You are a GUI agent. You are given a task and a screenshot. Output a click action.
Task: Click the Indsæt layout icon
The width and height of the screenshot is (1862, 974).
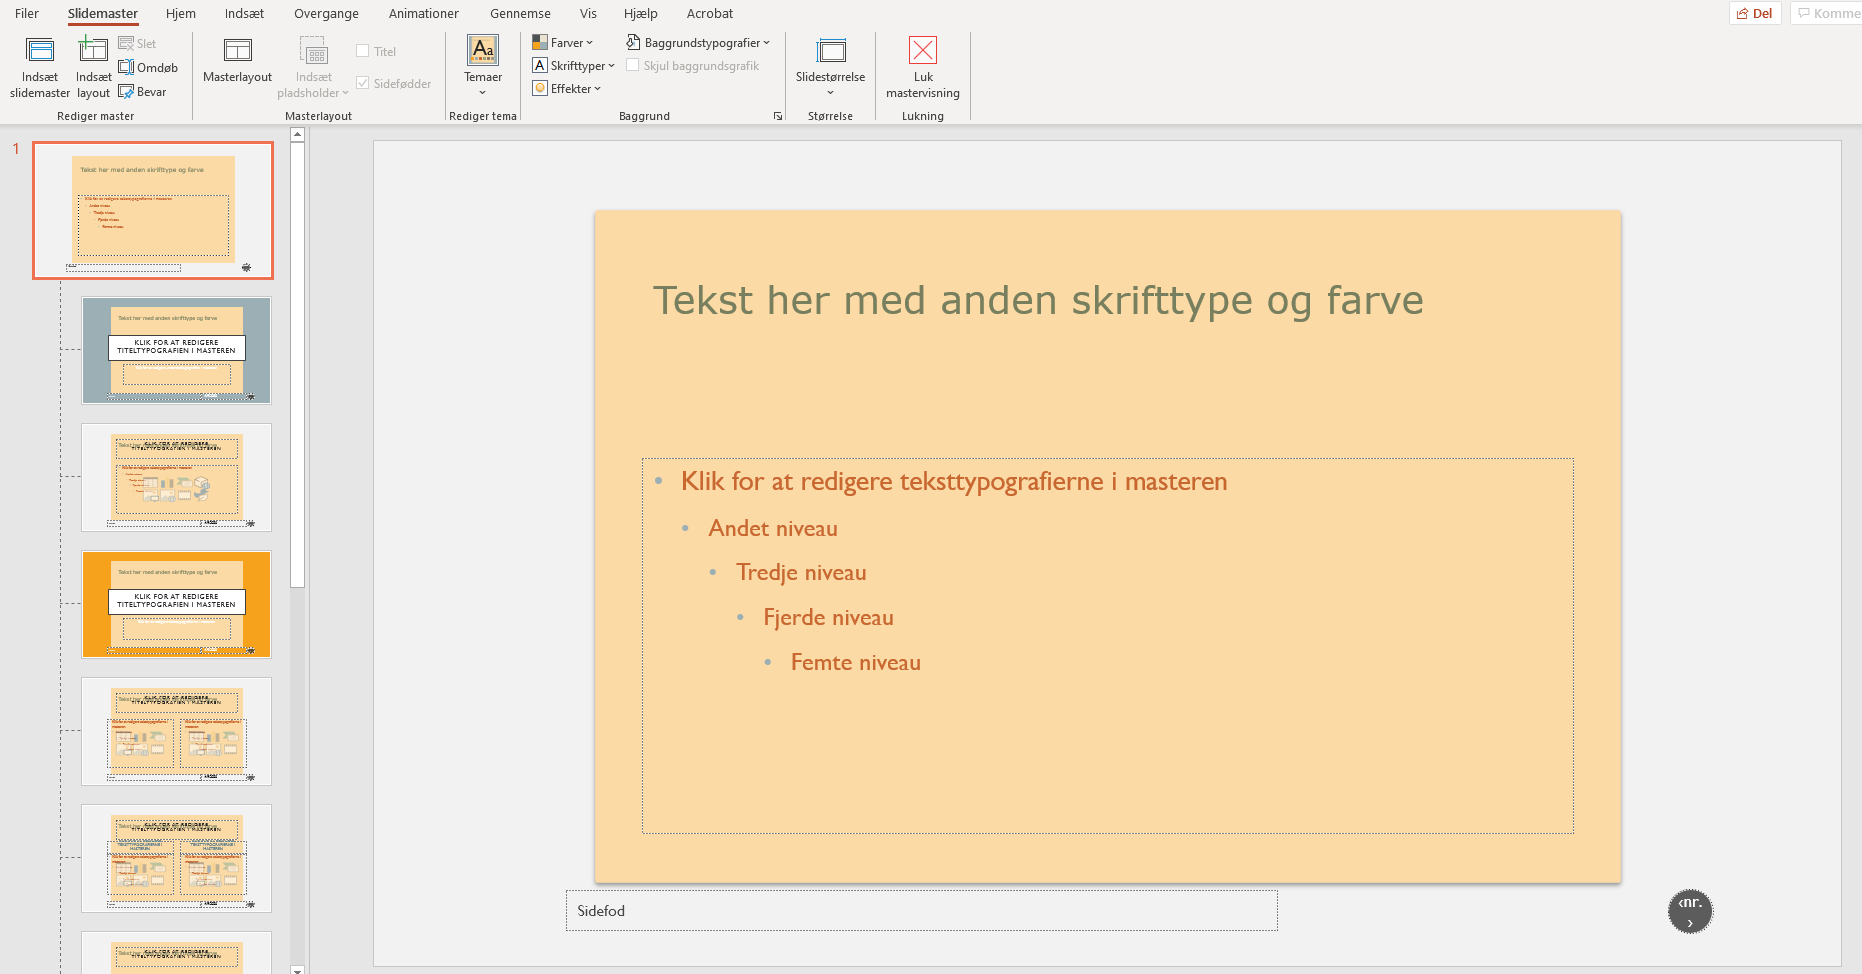(92, 66)
